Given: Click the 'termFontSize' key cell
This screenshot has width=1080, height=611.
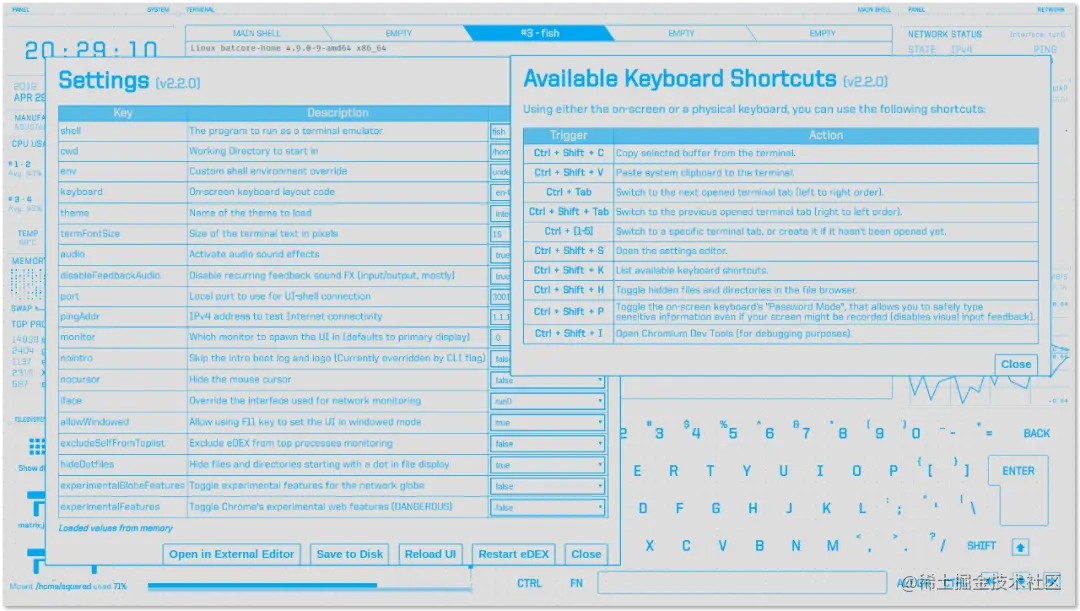Looking at the screenshot, I should pos(123,234).
